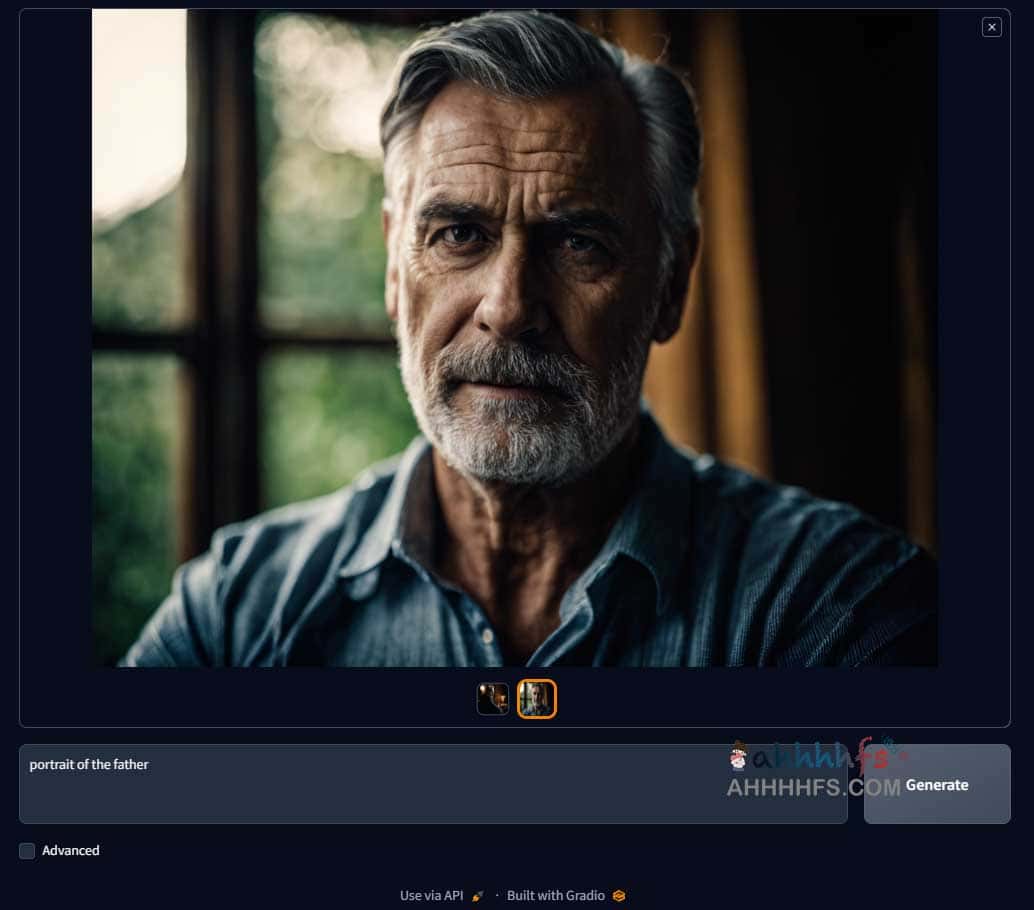The height and width of the screenshot is (910, 1034).
Task: Click the orange Gradio logo icon
Action: (619, 896)
